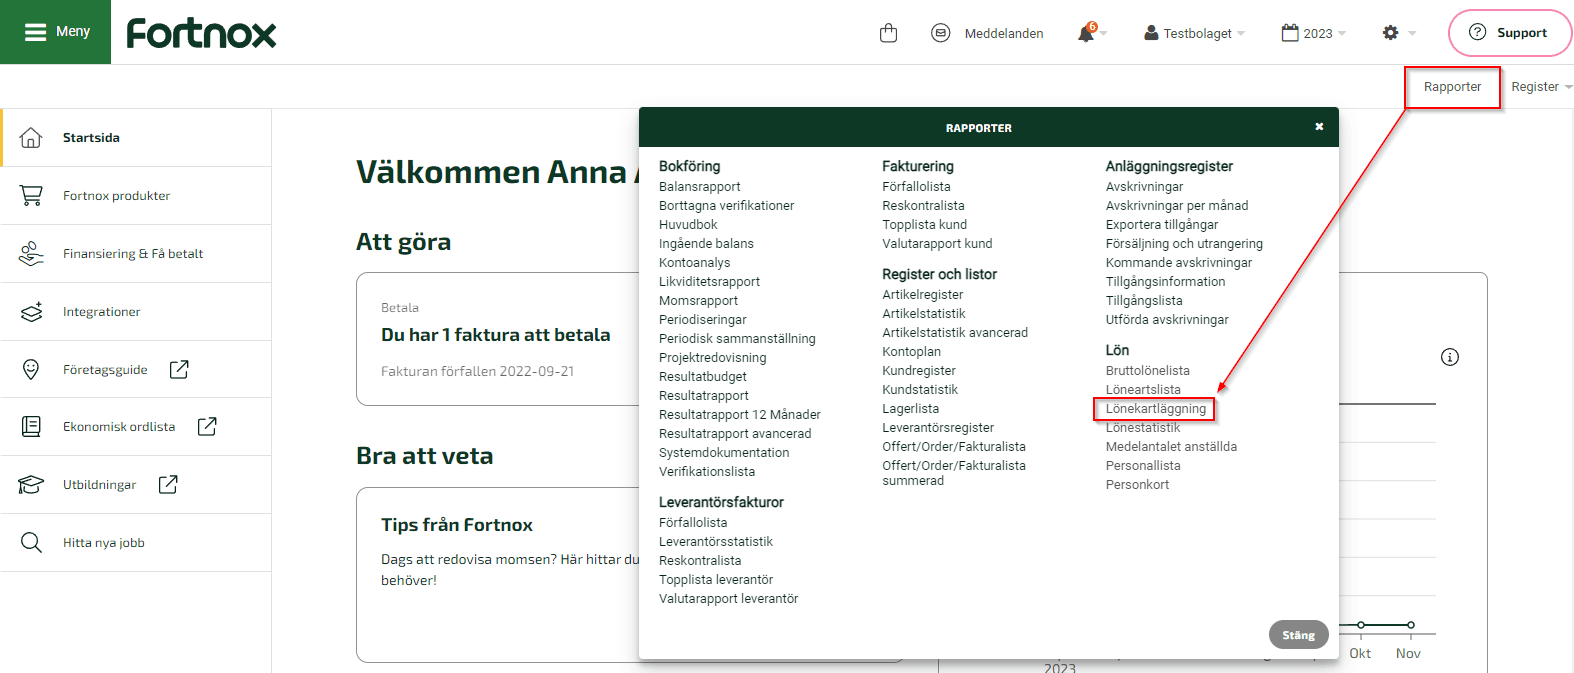Screen dimensions: 1574x673
Task: Open the Valutarapport leverantör report
Action: [728, 598]
